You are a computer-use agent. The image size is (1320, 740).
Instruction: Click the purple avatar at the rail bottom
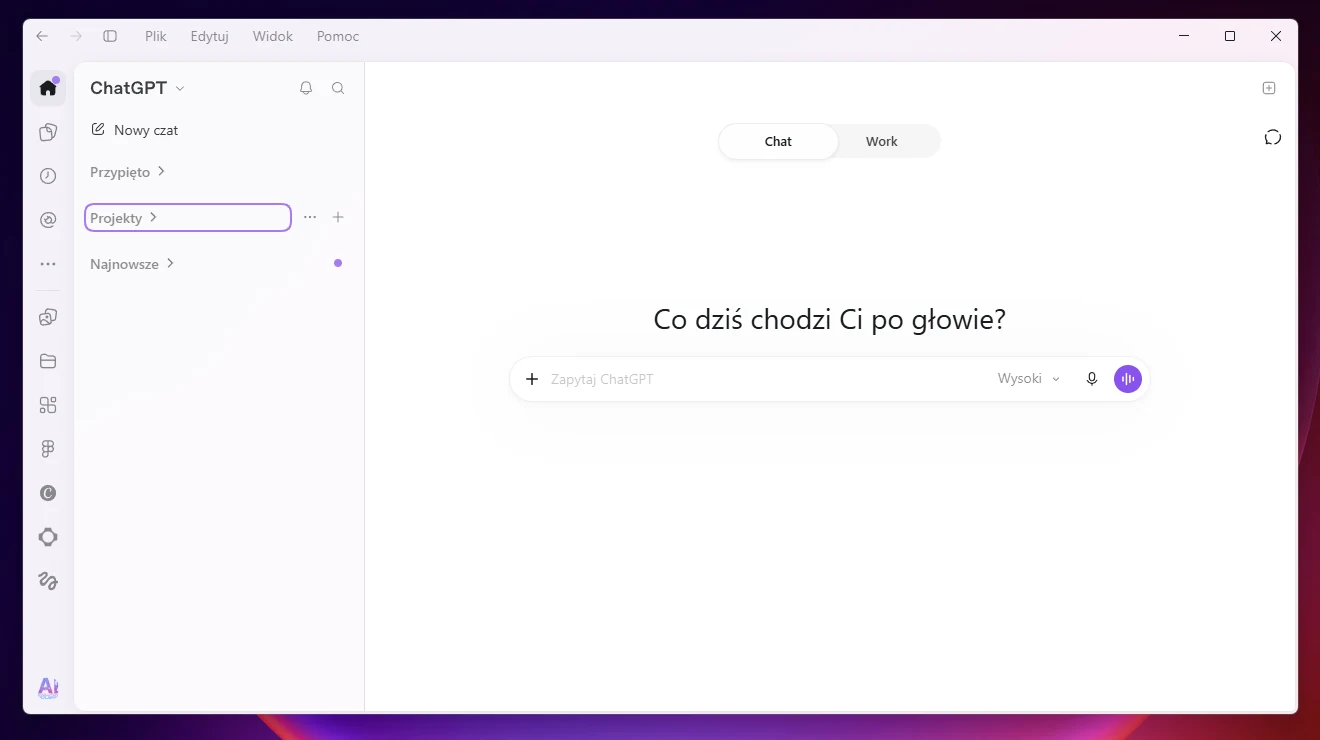(48, 688)
